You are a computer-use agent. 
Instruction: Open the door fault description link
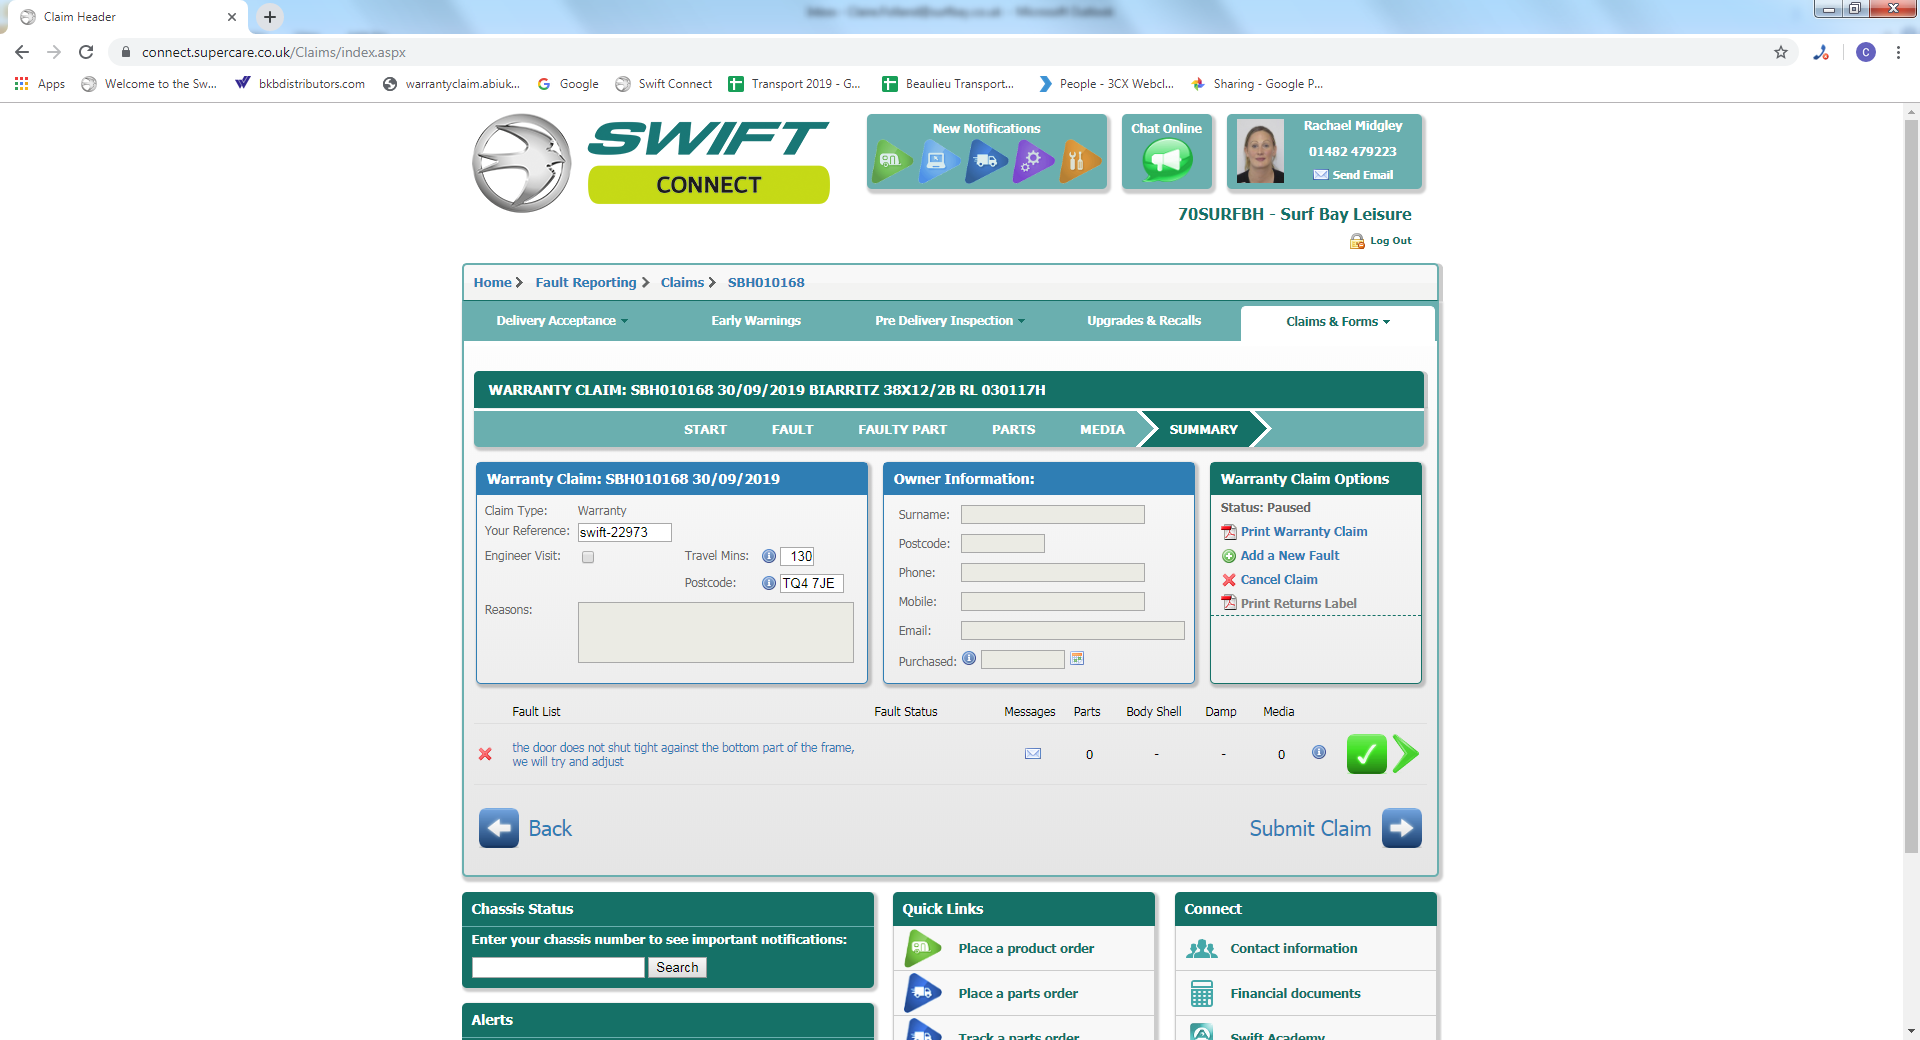683,754
